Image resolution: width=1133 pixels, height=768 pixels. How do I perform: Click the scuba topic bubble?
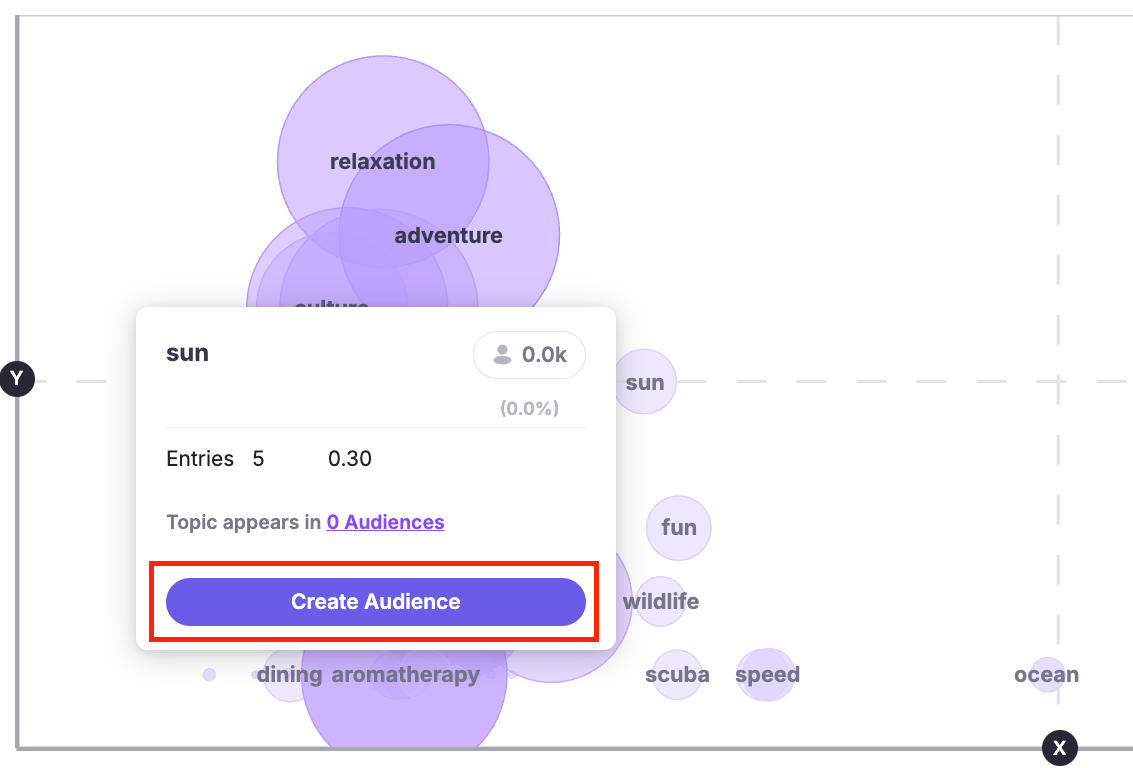[x=677, y=675]
